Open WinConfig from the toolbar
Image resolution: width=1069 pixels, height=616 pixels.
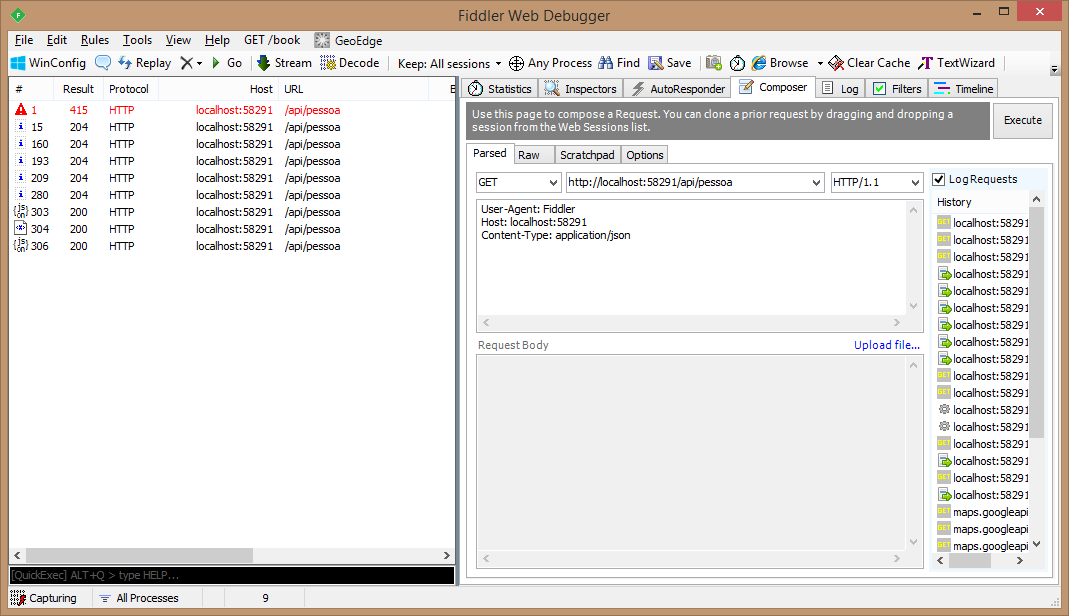click(x=48, y=63)
